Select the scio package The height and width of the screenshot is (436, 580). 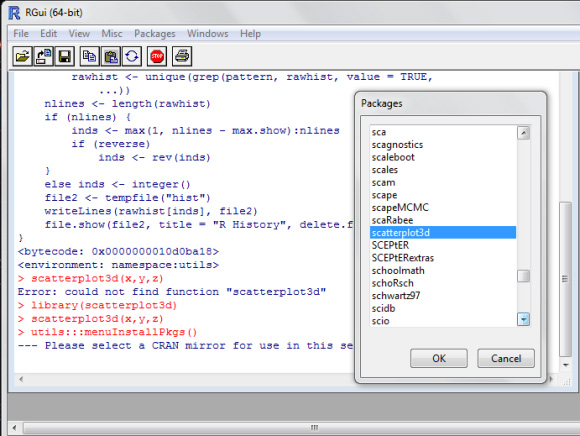click(443, 321)
